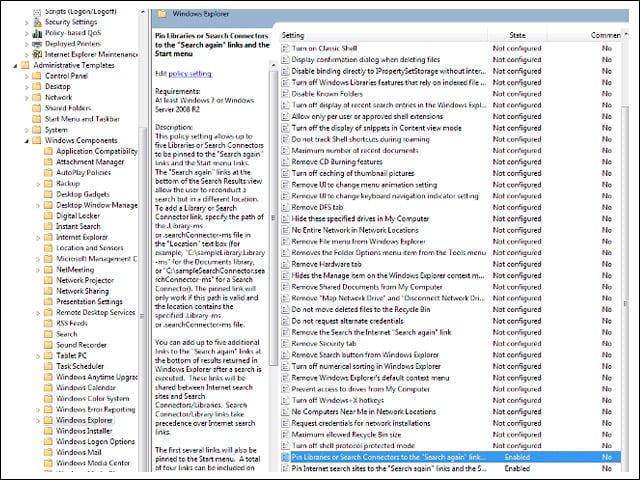
Task: Expand the Control Panel node
Action: tap(27, 76)
